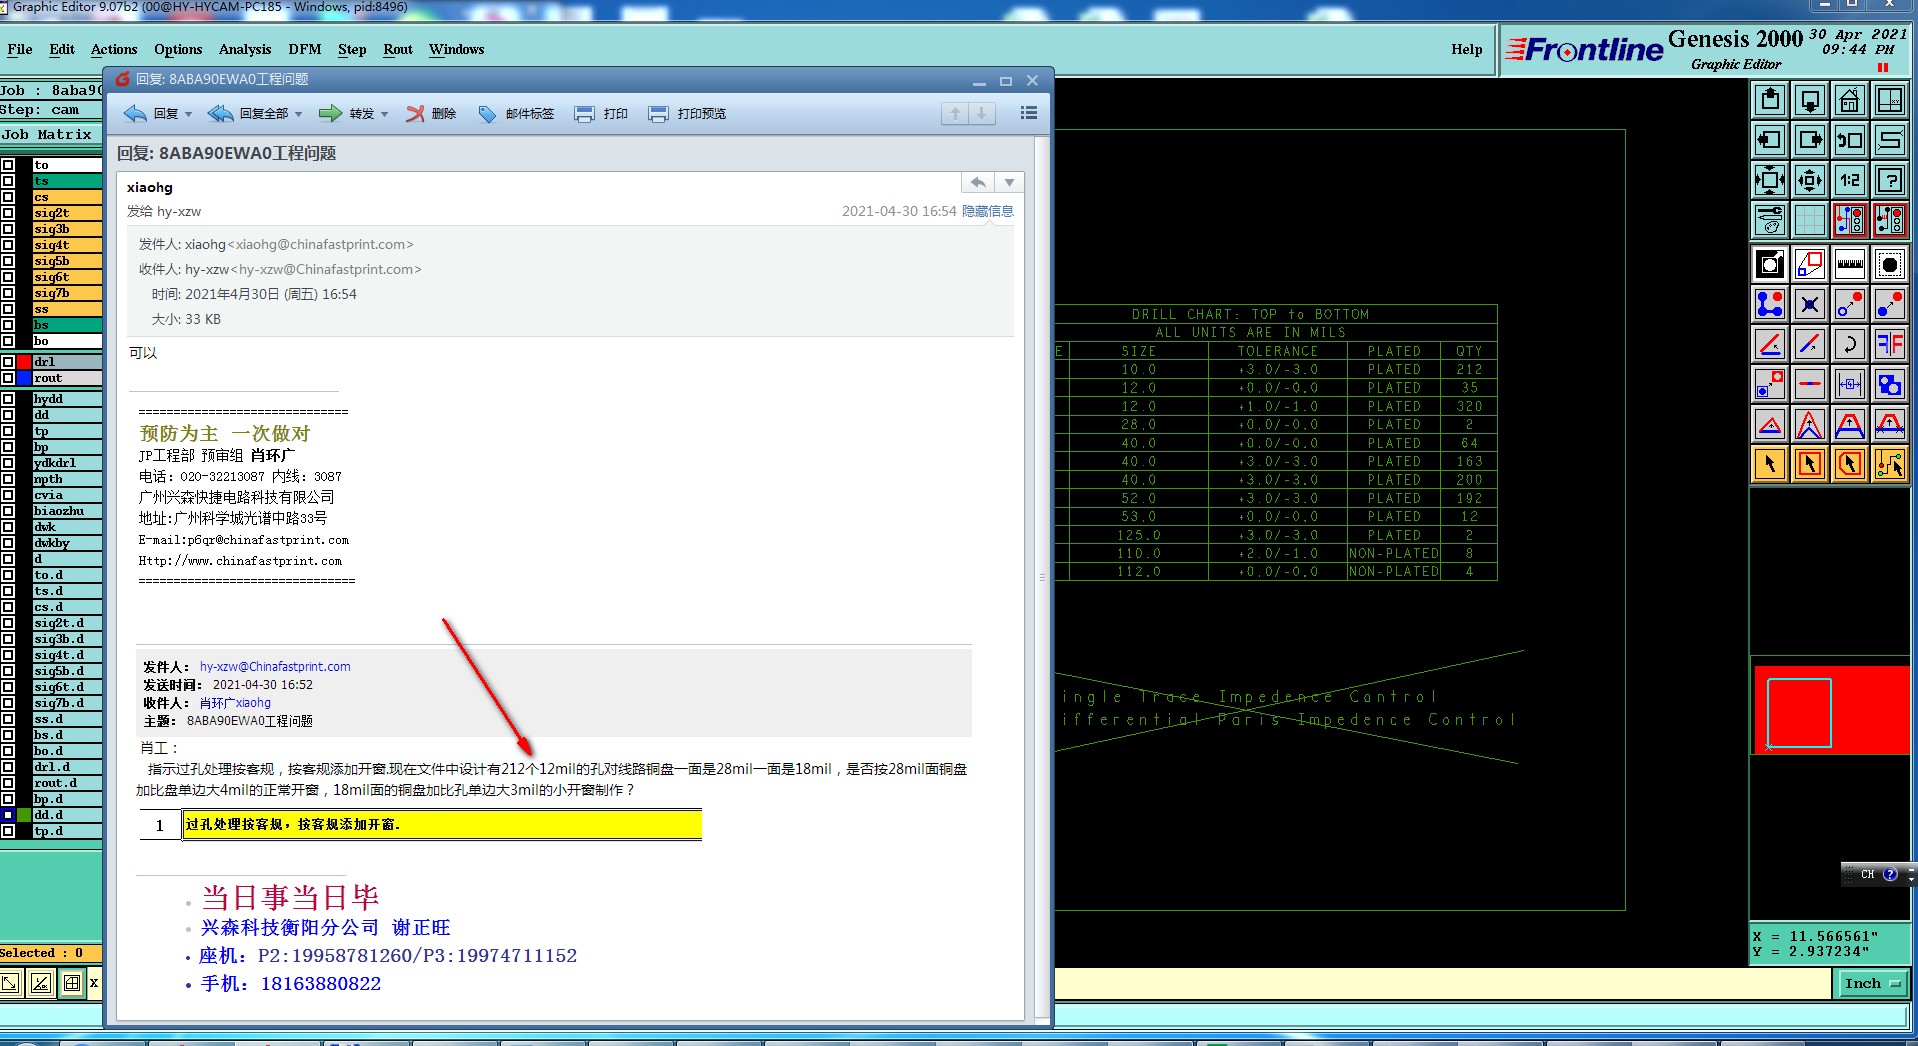The image size is (1918, 1046).
Task: Open the Edit menu
Action: coord(62,49)
